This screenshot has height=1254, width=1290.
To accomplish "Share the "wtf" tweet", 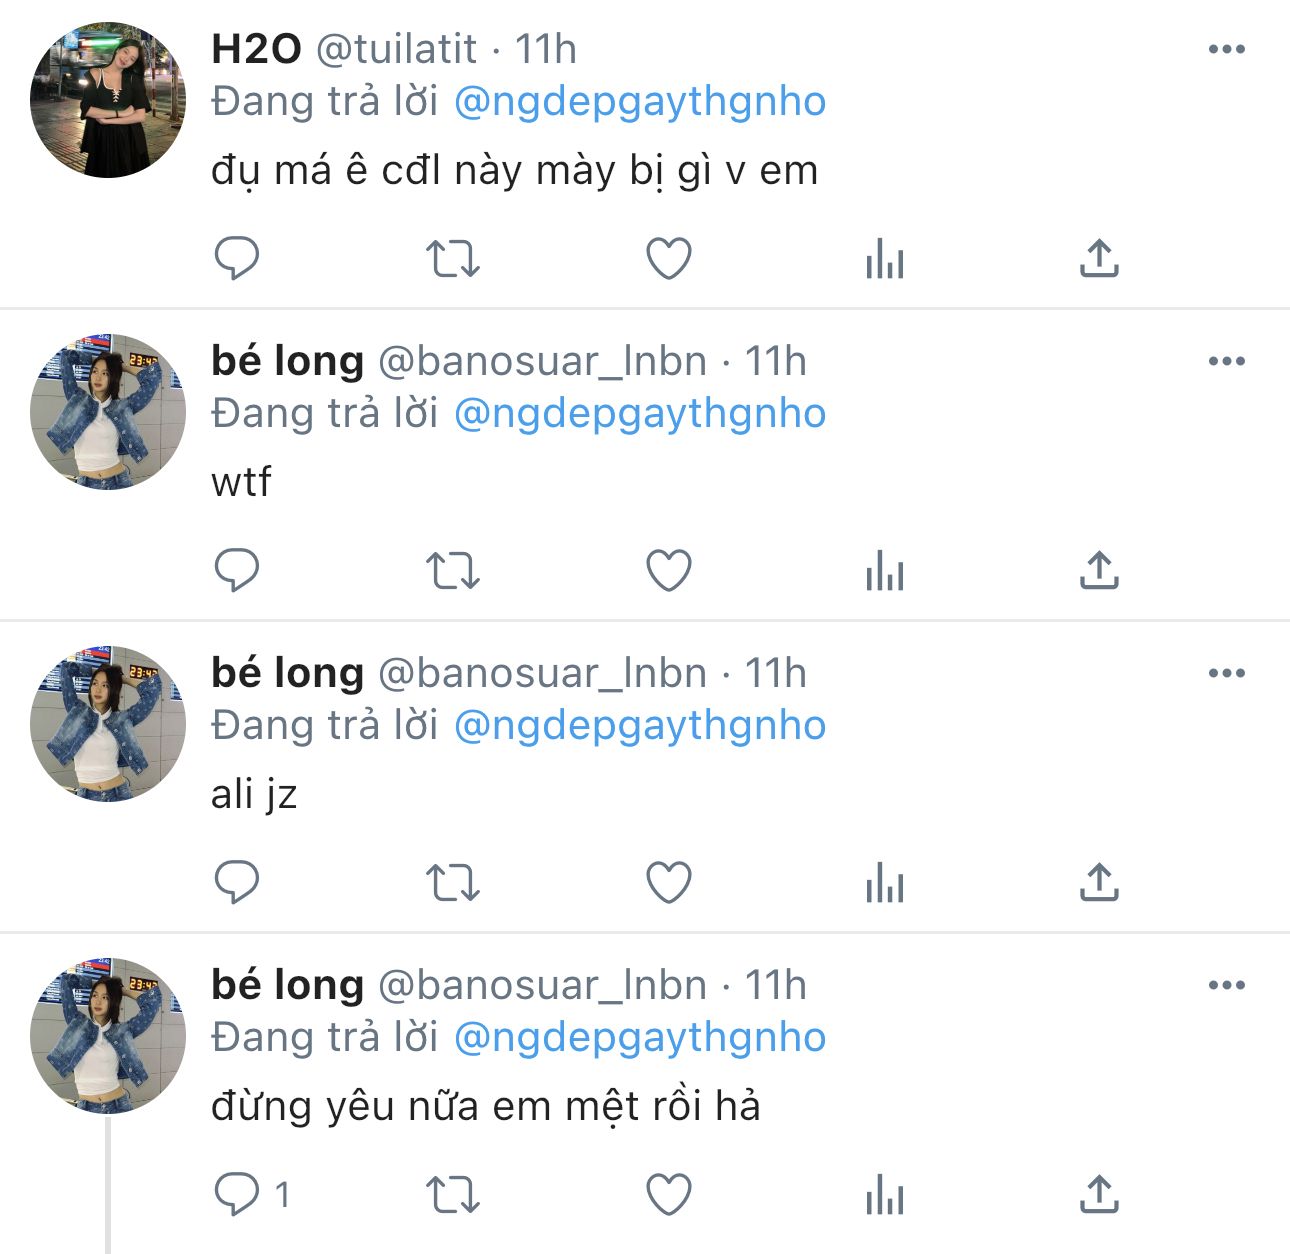I will pyautogui.click(x=1099, y=571).
